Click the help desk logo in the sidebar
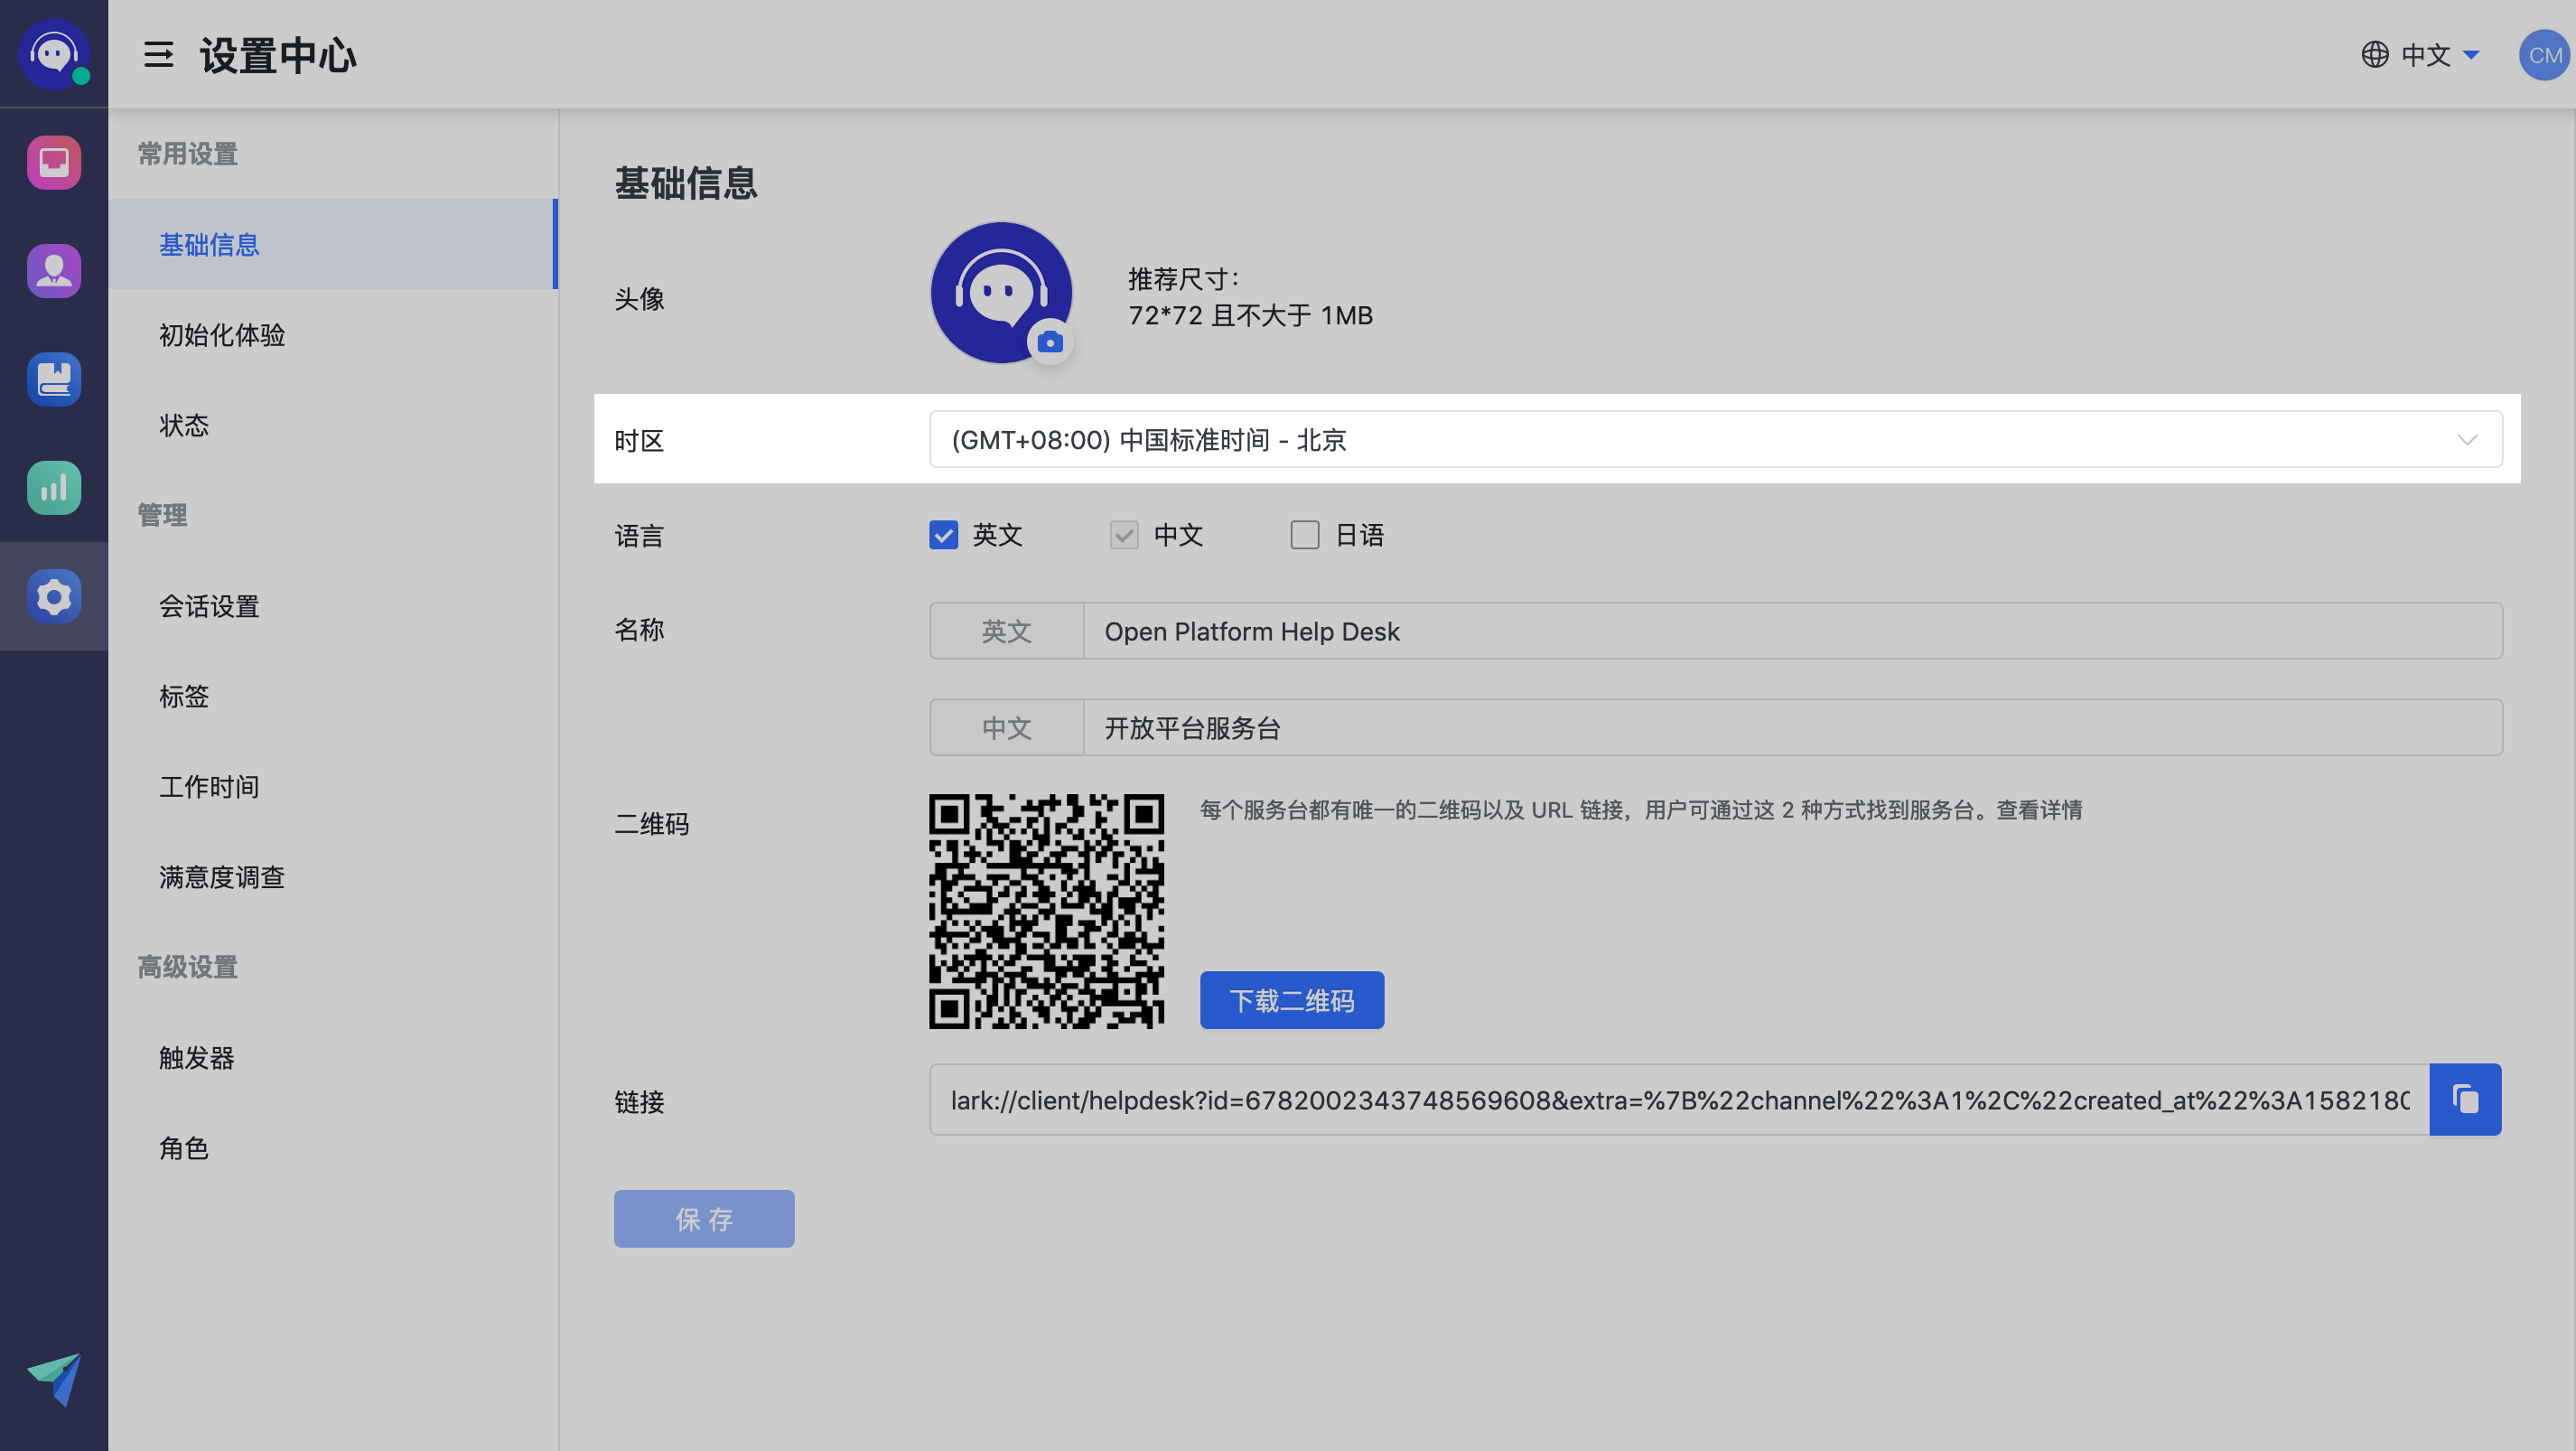Viewport: 2576px width, 1451px height. pos(53,54)
